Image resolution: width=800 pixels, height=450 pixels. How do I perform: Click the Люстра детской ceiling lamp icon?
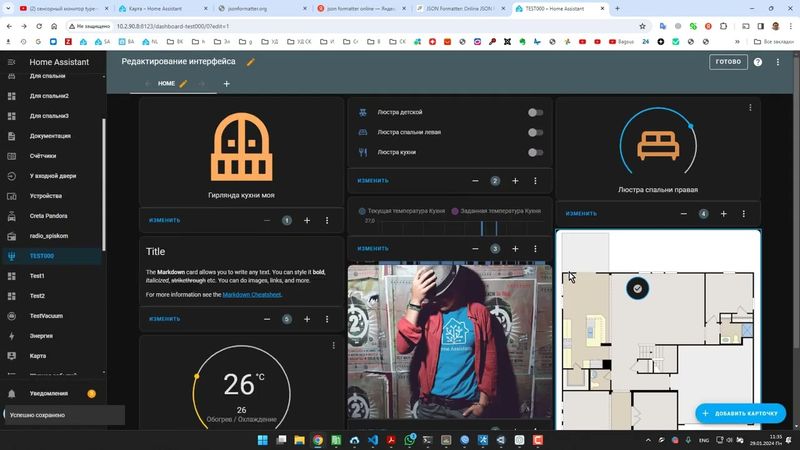point(363,112)
